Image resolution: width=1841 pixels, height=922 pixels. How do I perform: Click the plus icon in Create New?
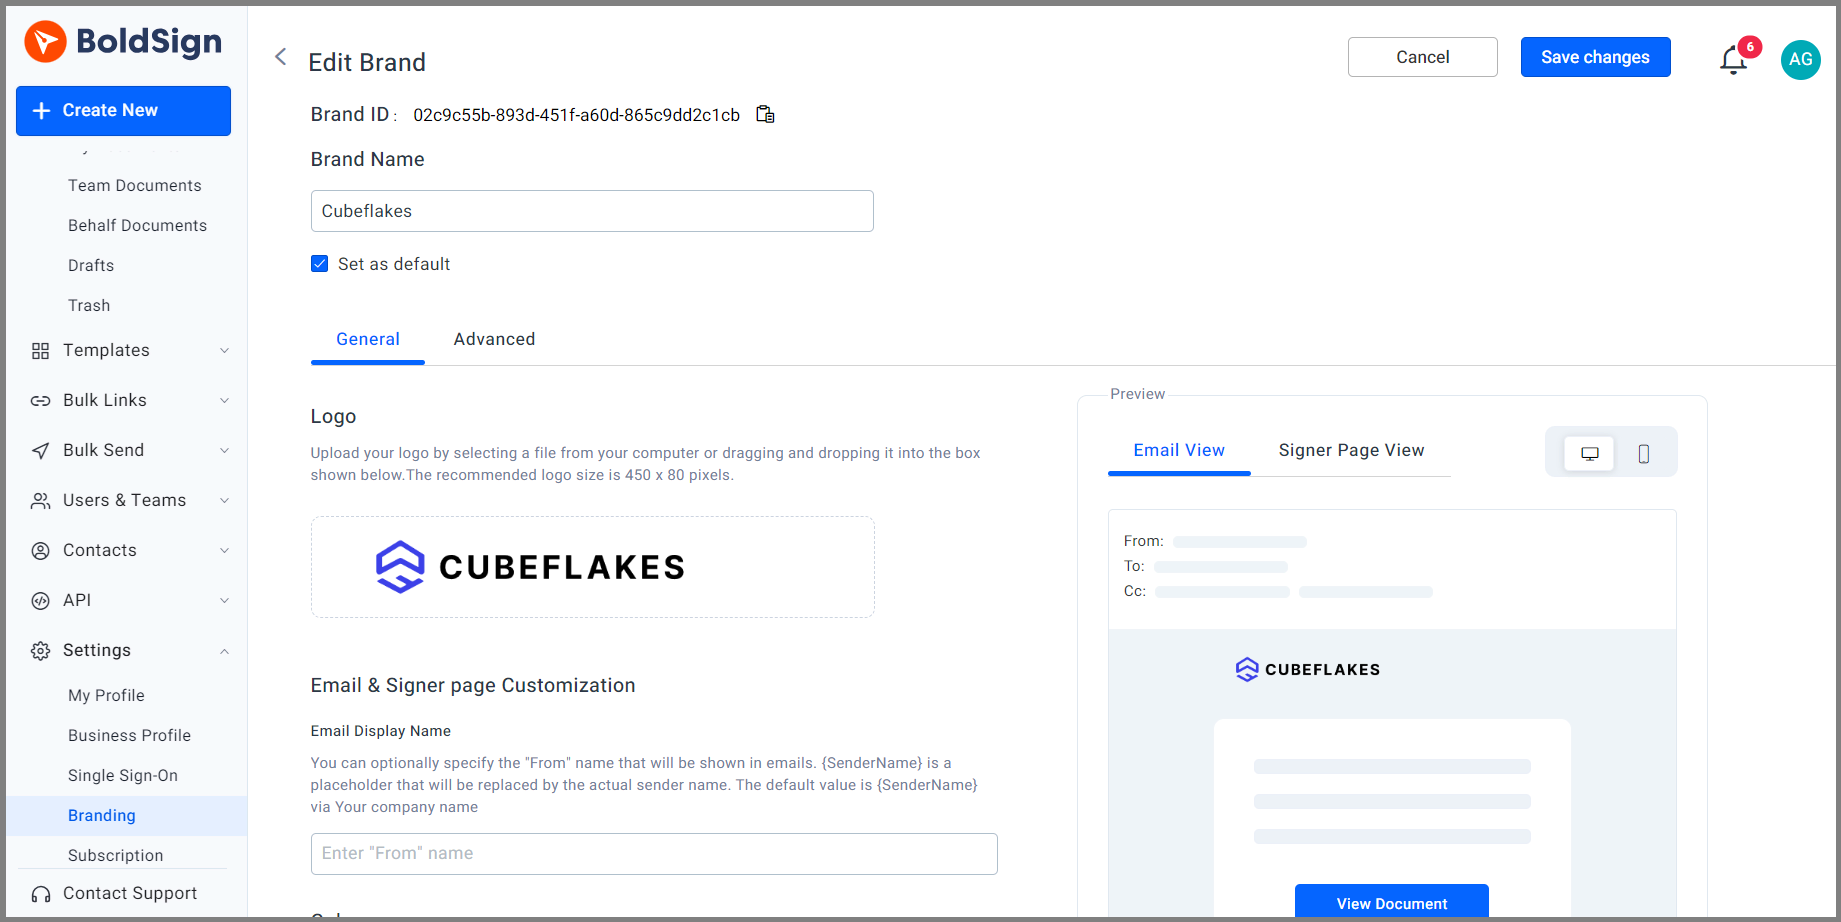pyautogui.click(x=41, y=111)
